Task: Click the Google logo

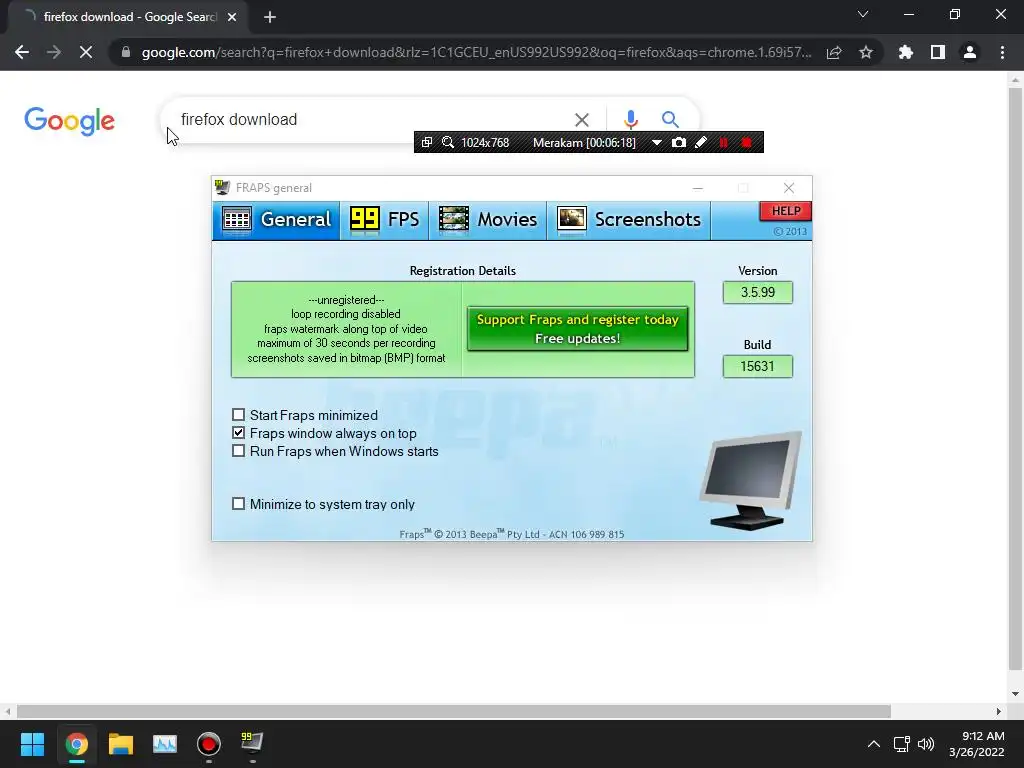Action: coord(69,121)
